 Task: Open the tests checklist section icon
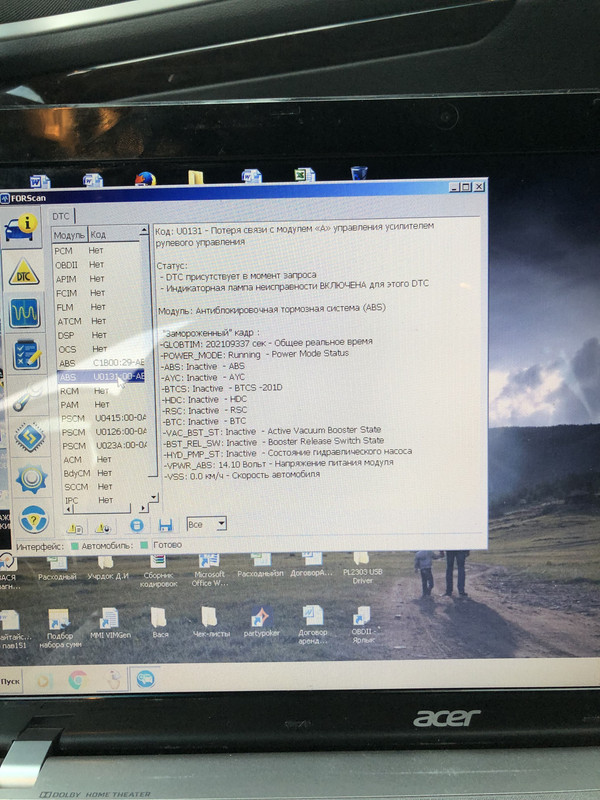click(x=26, y=354)
